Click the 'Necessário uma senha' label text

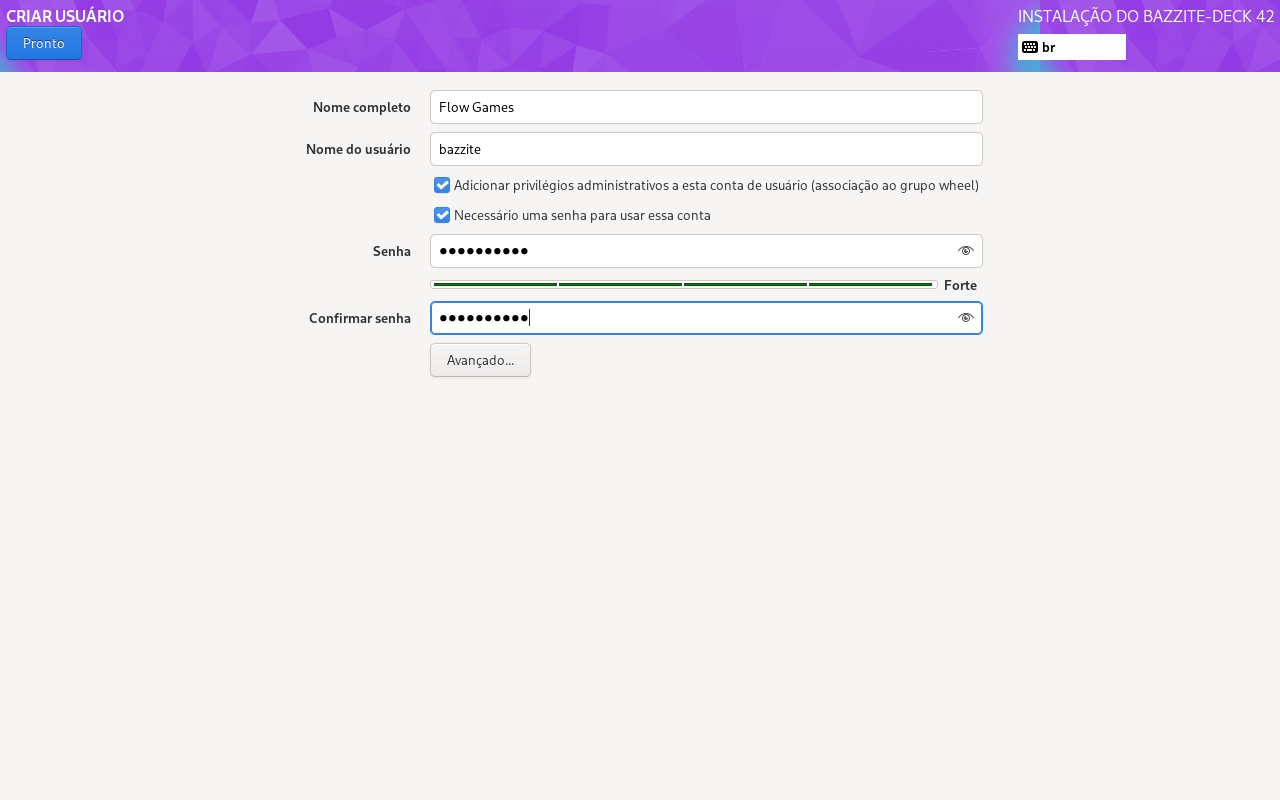(x=582, y=215)
